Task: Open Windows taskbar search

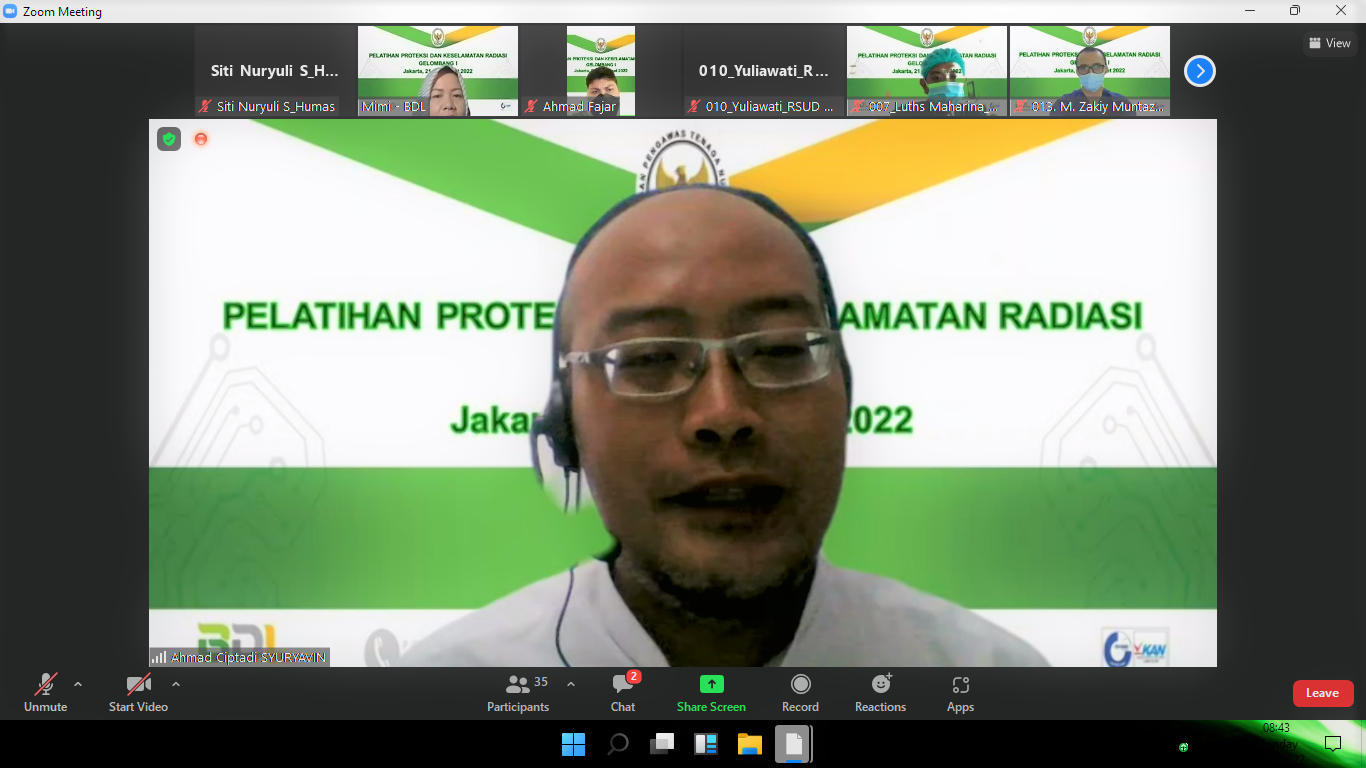Action: (618, 744)
